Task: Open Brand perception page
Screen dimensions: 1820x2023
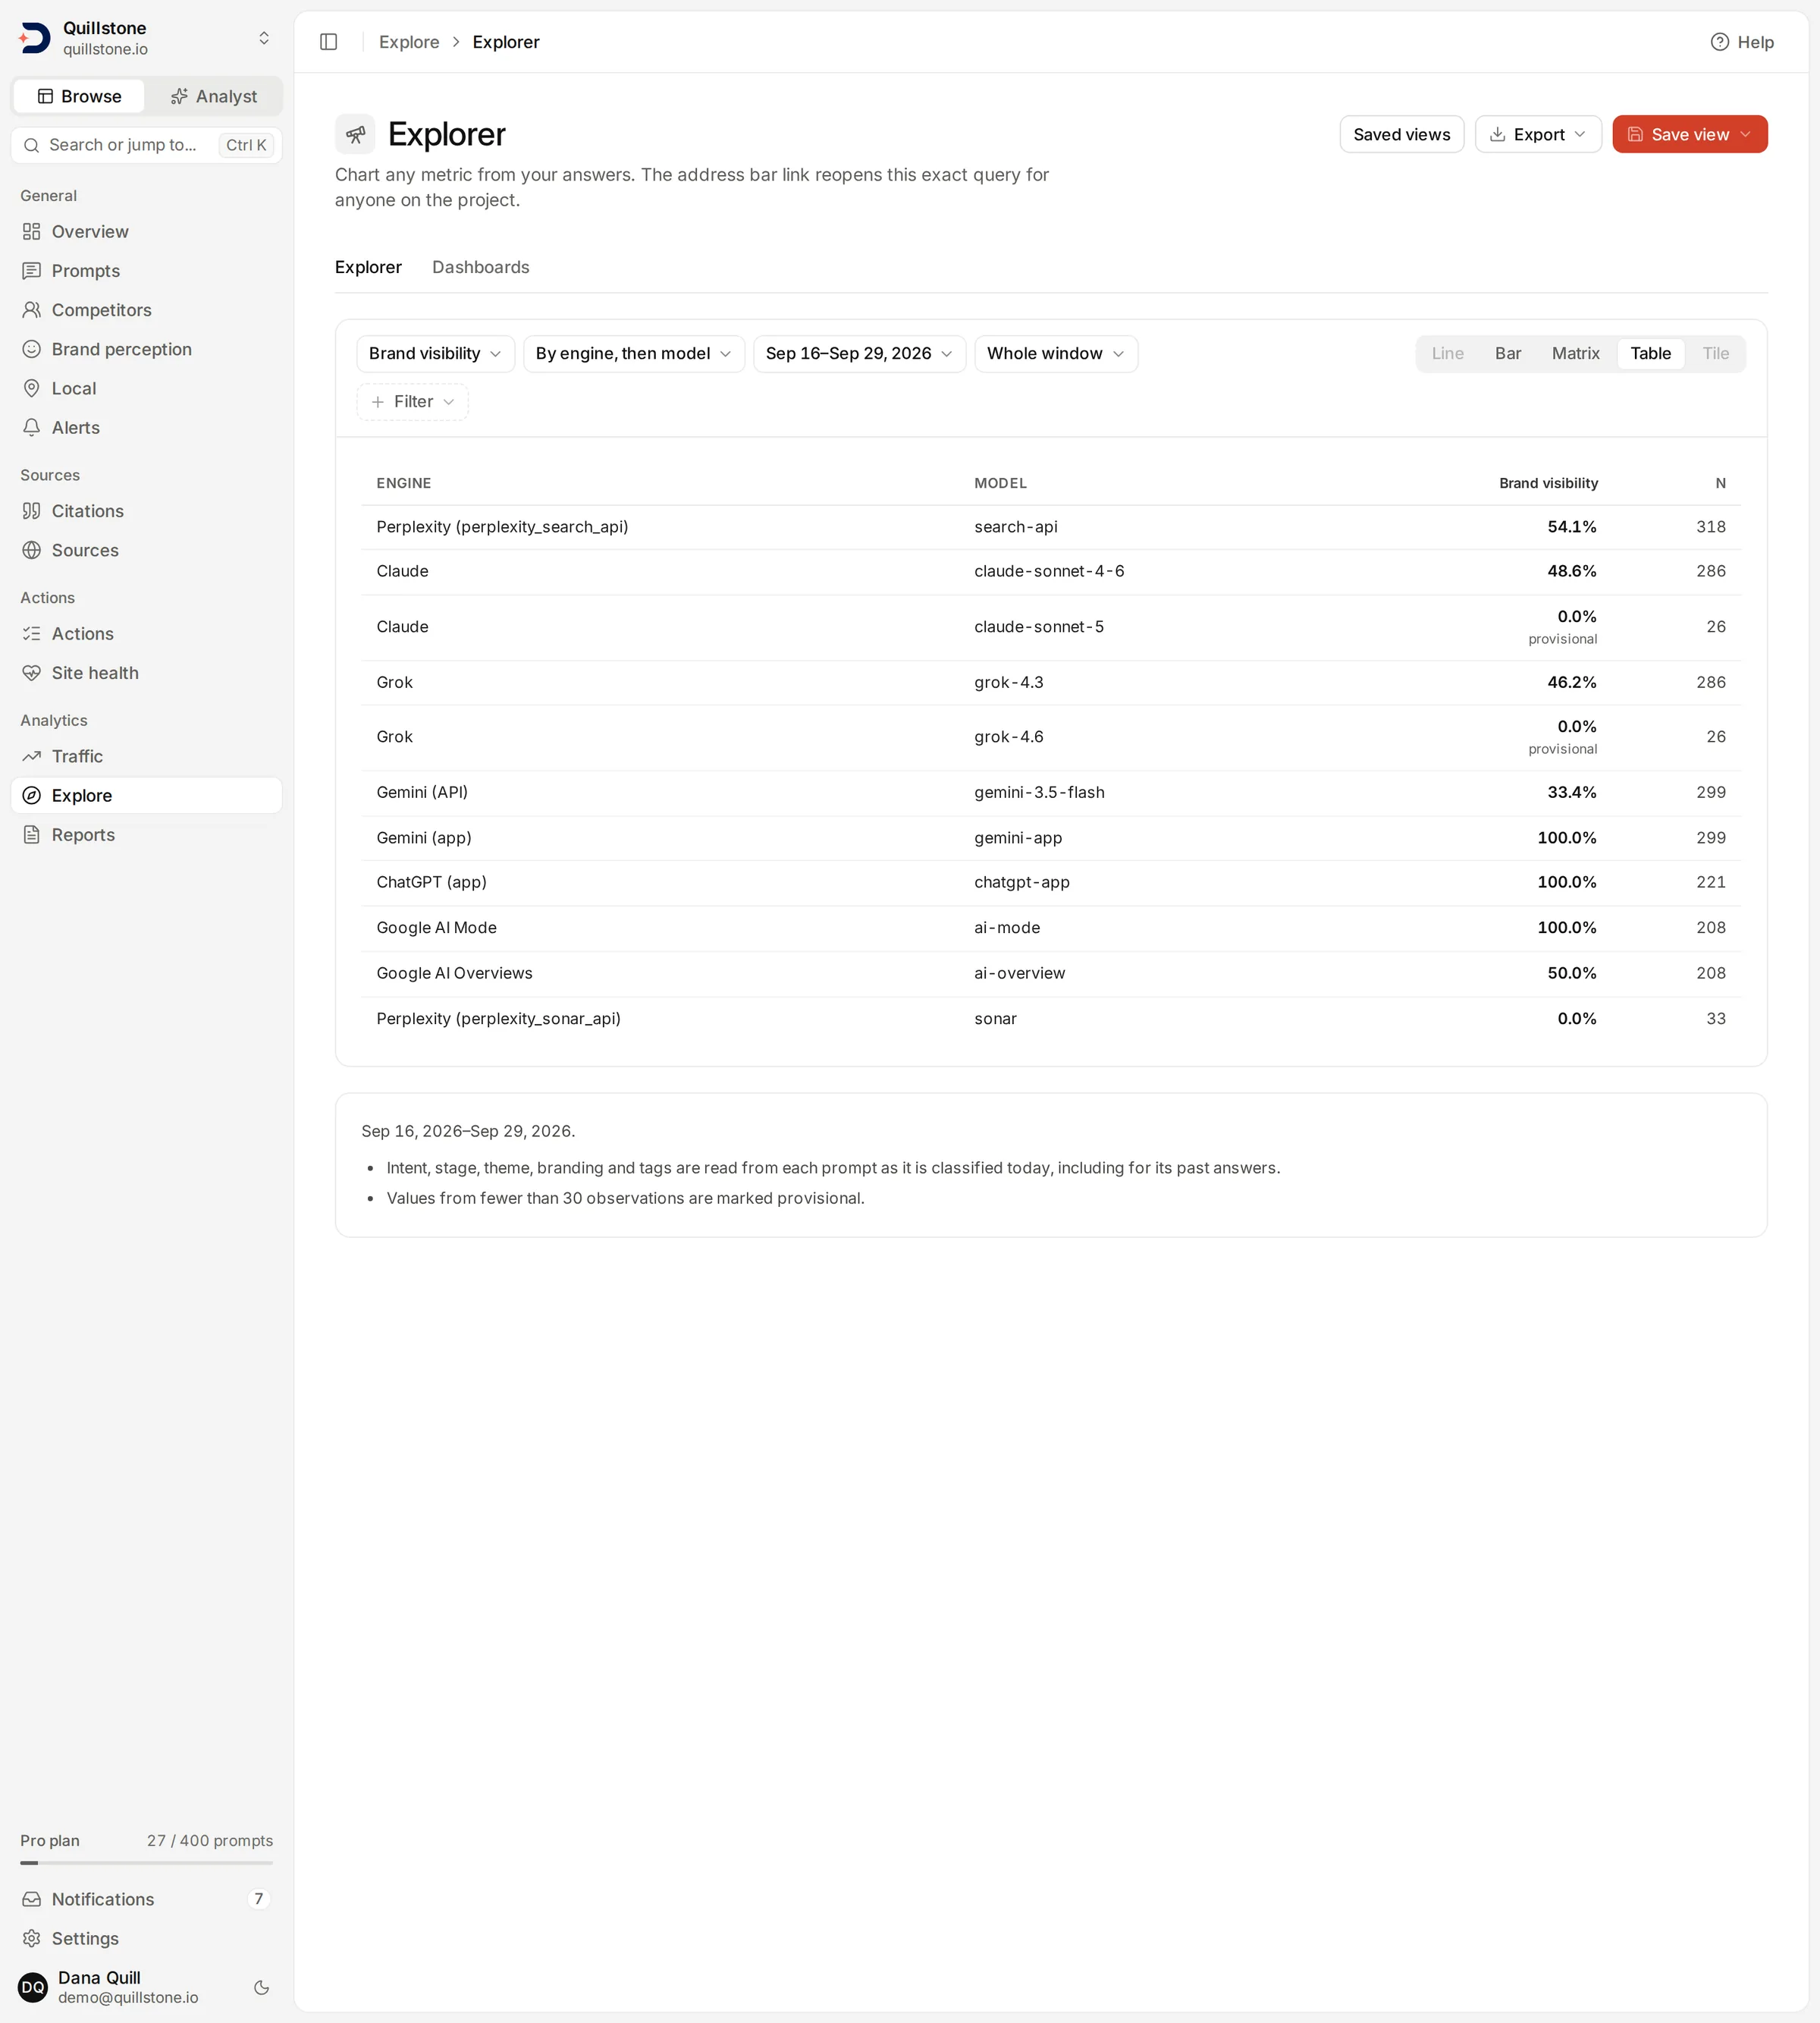Action: coord(146,349)
